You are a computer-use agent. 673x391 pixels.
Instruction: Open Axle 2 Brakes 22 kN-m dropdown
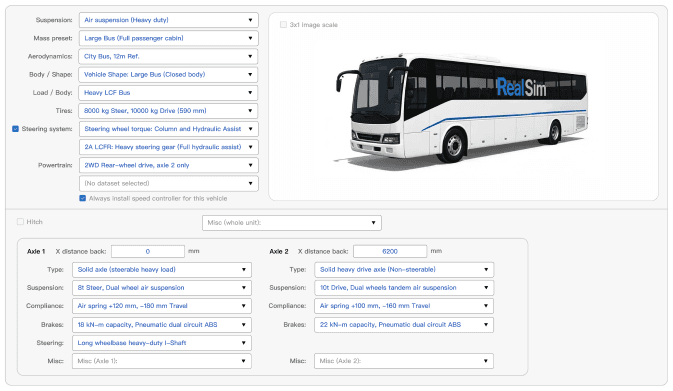click(404, 325)
